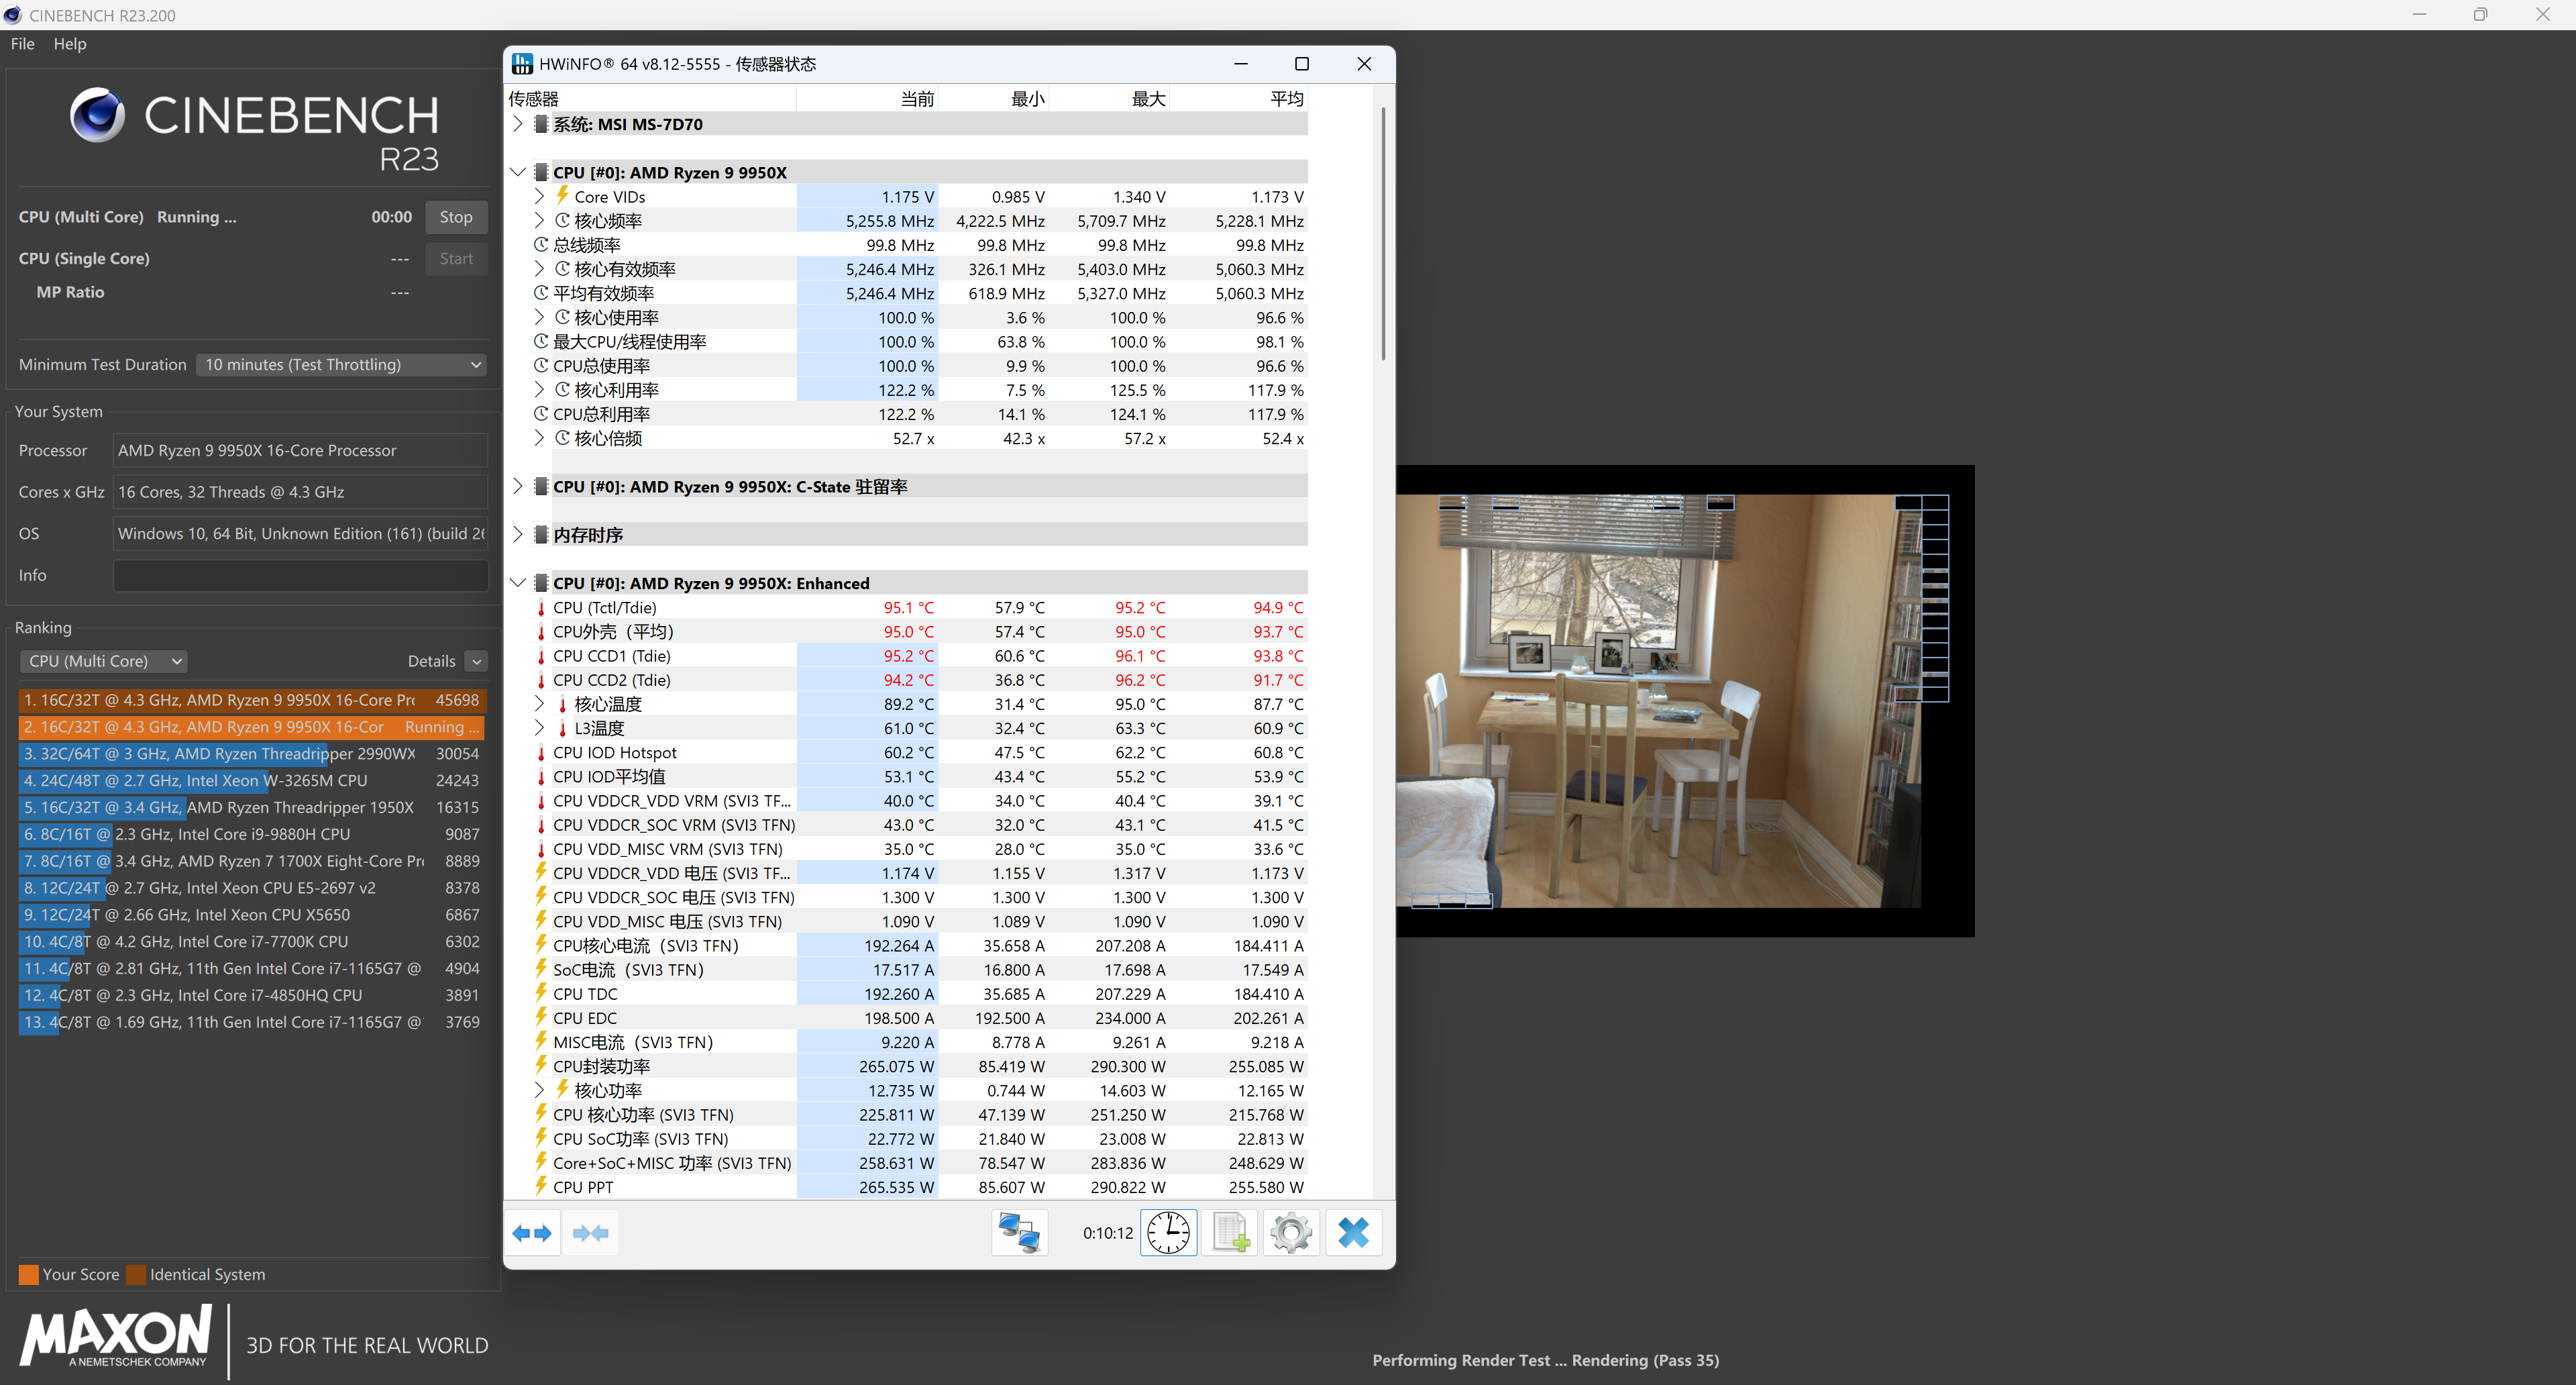Viewport: 2576px width, 1385px height.
Task: Click the log file add icon
Action: tap(1230, 1233)
